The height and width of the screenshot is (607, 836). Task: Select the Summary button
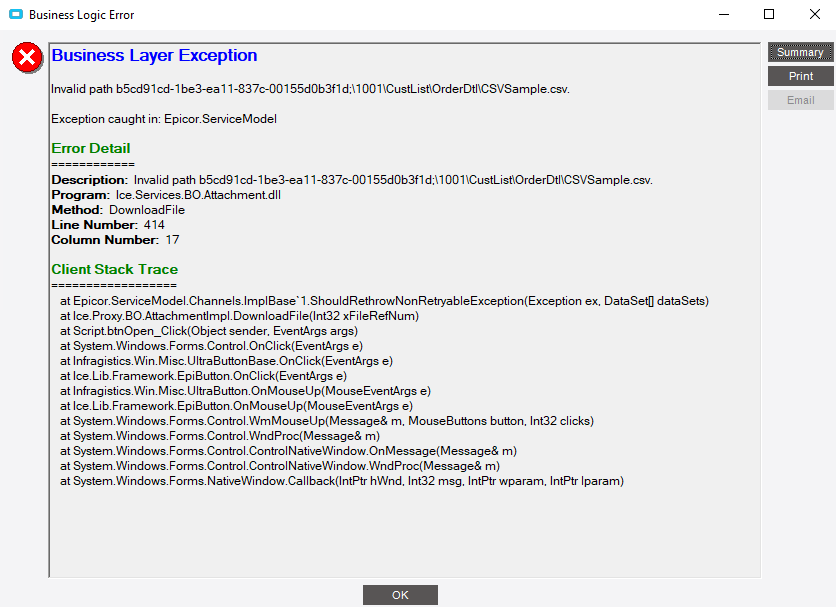tap(800, 51)
